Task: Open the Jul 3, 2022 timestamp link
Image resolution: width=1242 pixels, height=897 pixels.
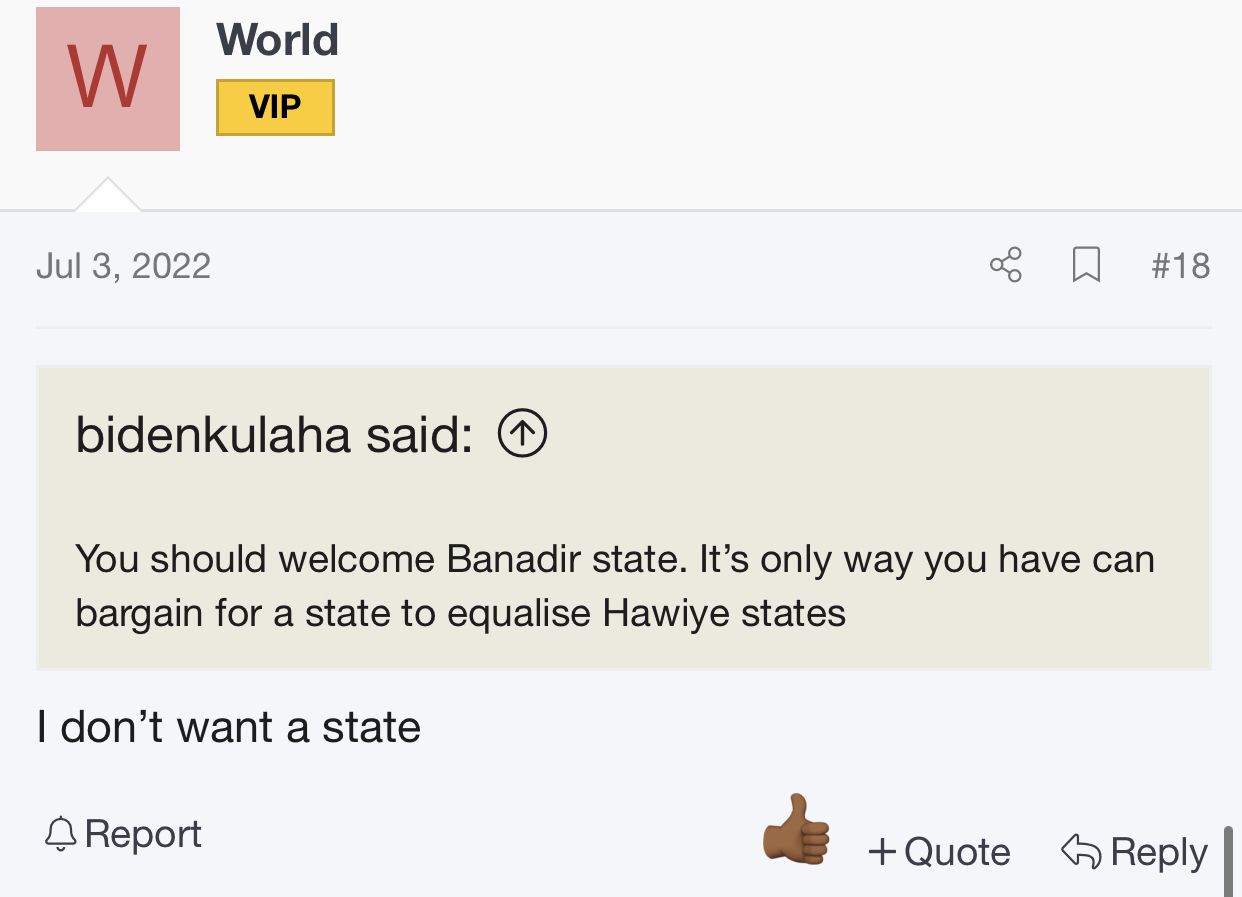Action: coord(123,266)
